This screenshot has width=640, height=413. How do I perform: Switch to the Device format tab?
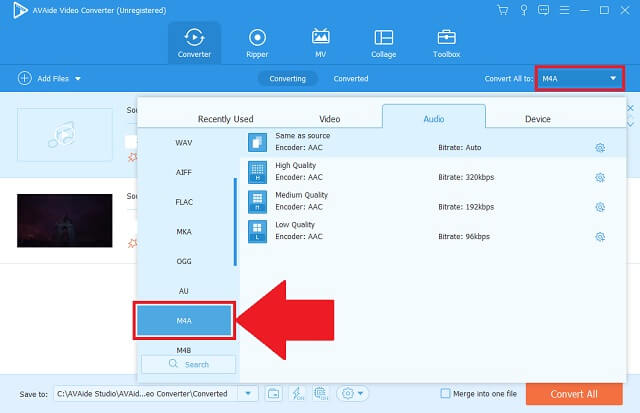coord(538,119)
